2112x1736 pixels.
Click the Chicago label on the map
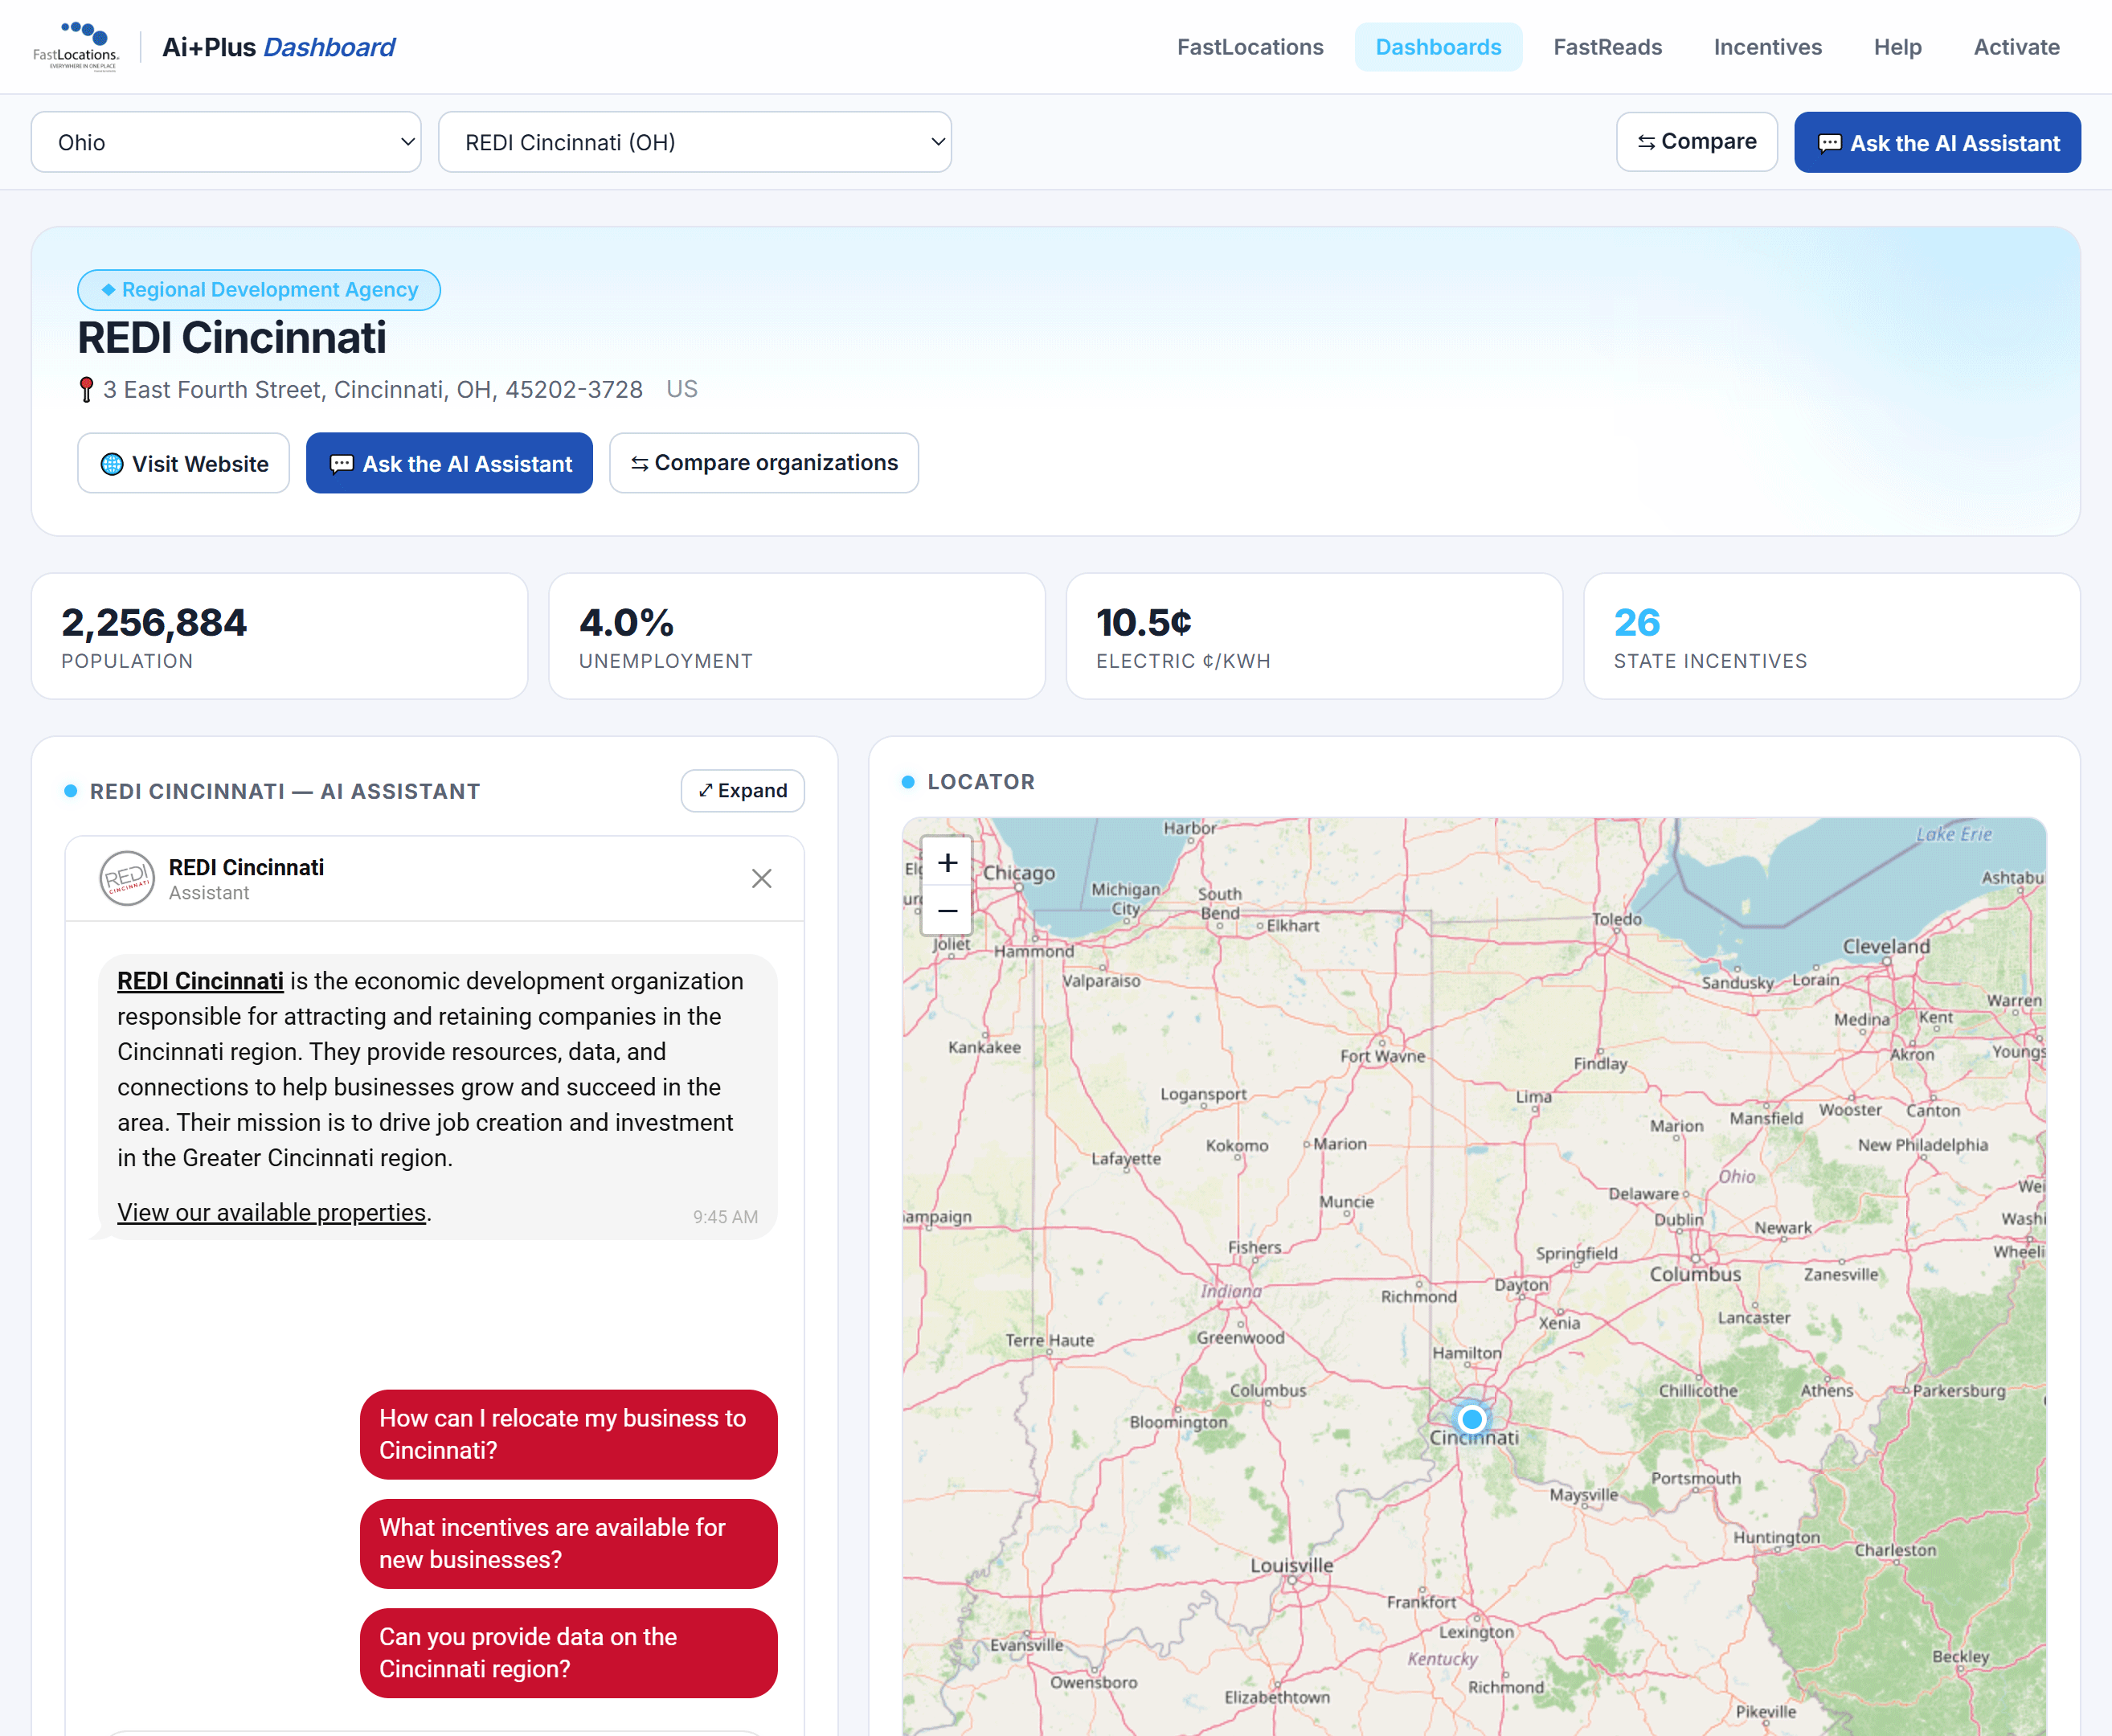point(1019,873)
